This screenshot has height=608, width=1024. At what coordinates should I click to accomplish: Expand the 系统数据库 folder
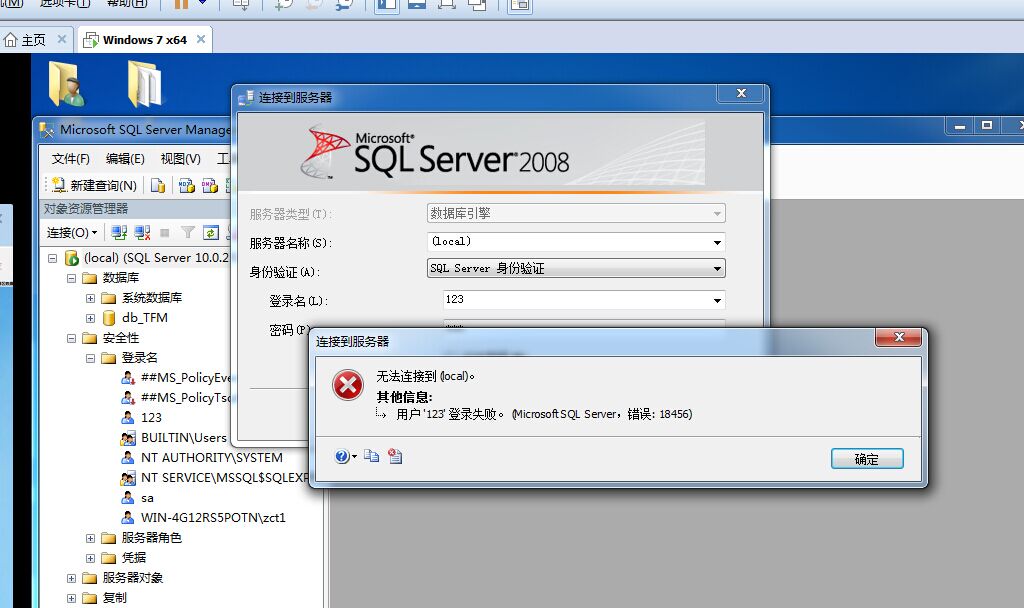90,298
